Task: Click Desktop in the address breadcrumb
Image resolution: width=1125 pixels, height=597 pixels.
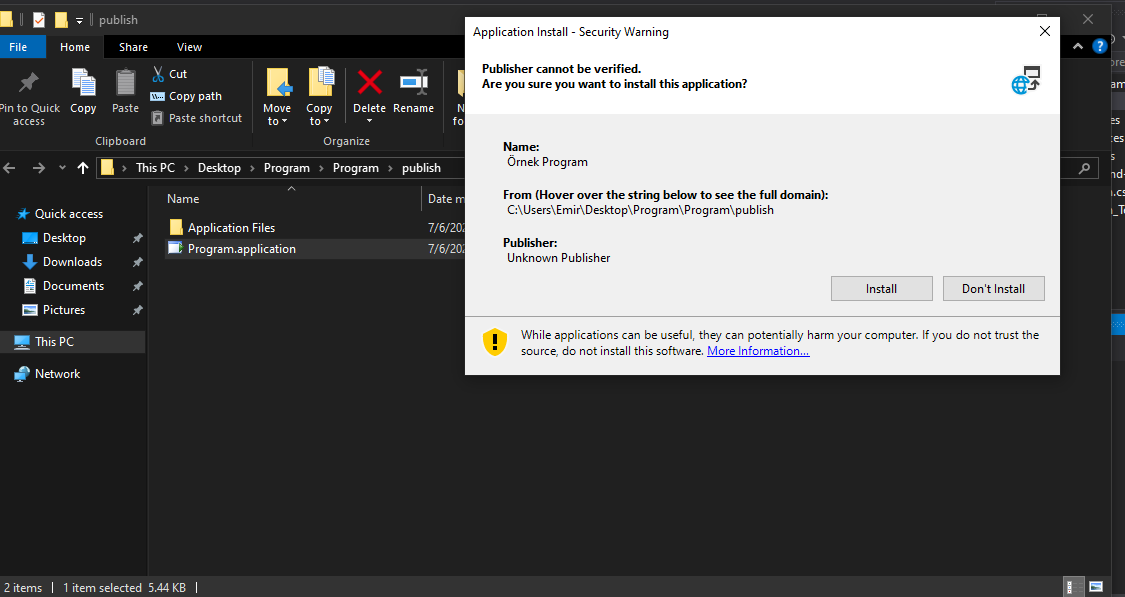Action: pos(220,168)
